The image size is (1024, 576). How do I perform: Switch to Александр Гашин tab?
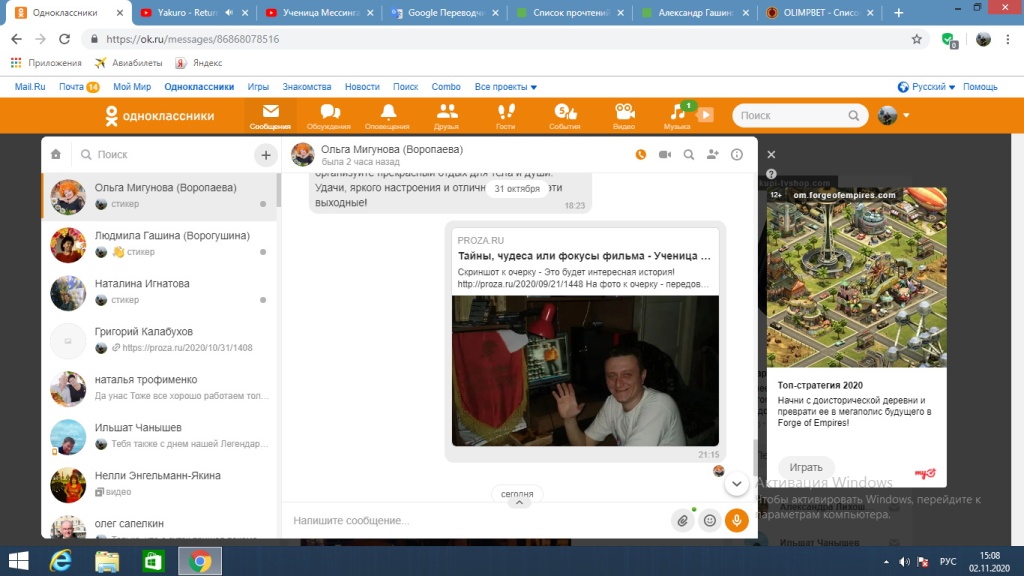tap(695, 12)
